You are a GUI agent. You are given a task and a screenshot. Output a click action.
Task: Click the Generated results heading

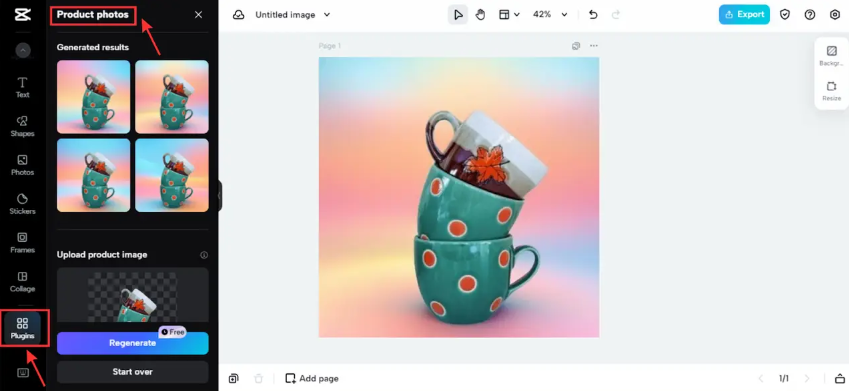[93, 47]
